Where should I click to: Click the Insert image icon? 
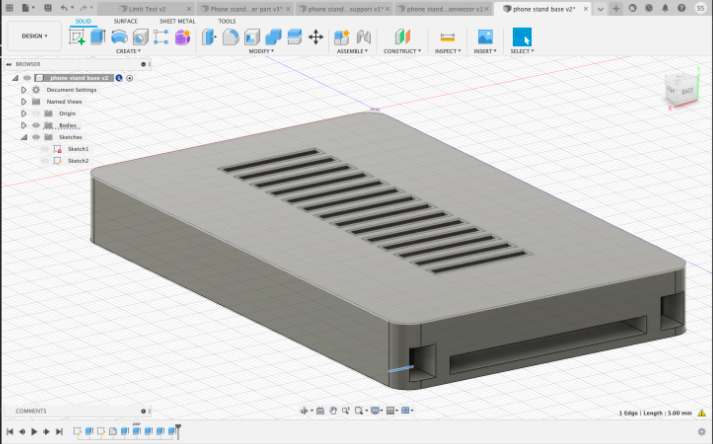click(485, 37)
